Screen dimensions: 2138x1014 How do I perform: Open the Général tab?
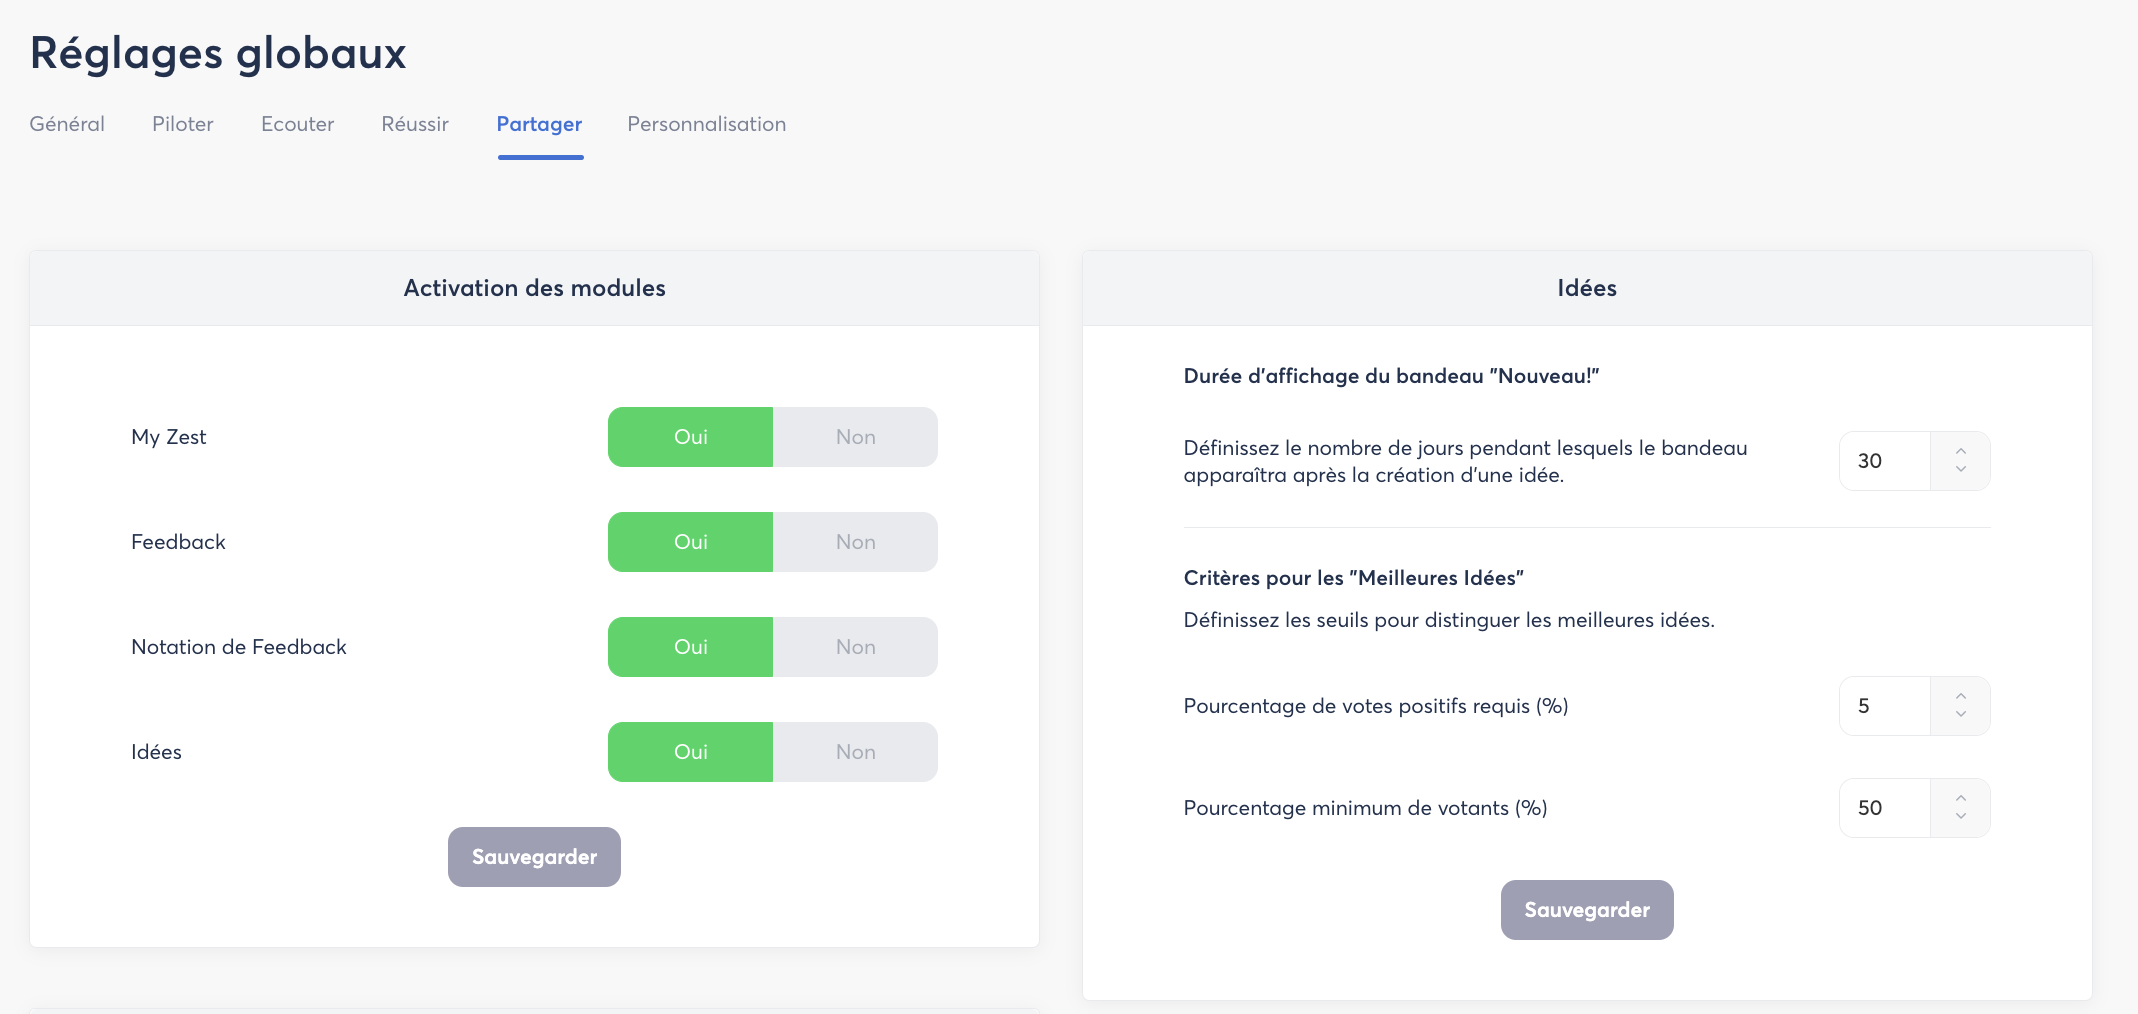point(67,124)
